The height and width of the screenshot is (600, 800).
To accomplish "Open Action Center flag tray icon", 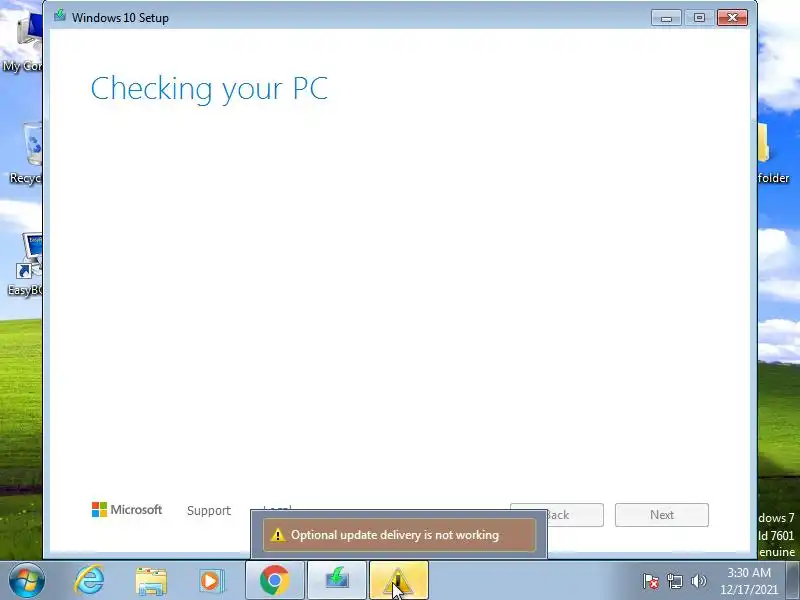I will (651, 581).
